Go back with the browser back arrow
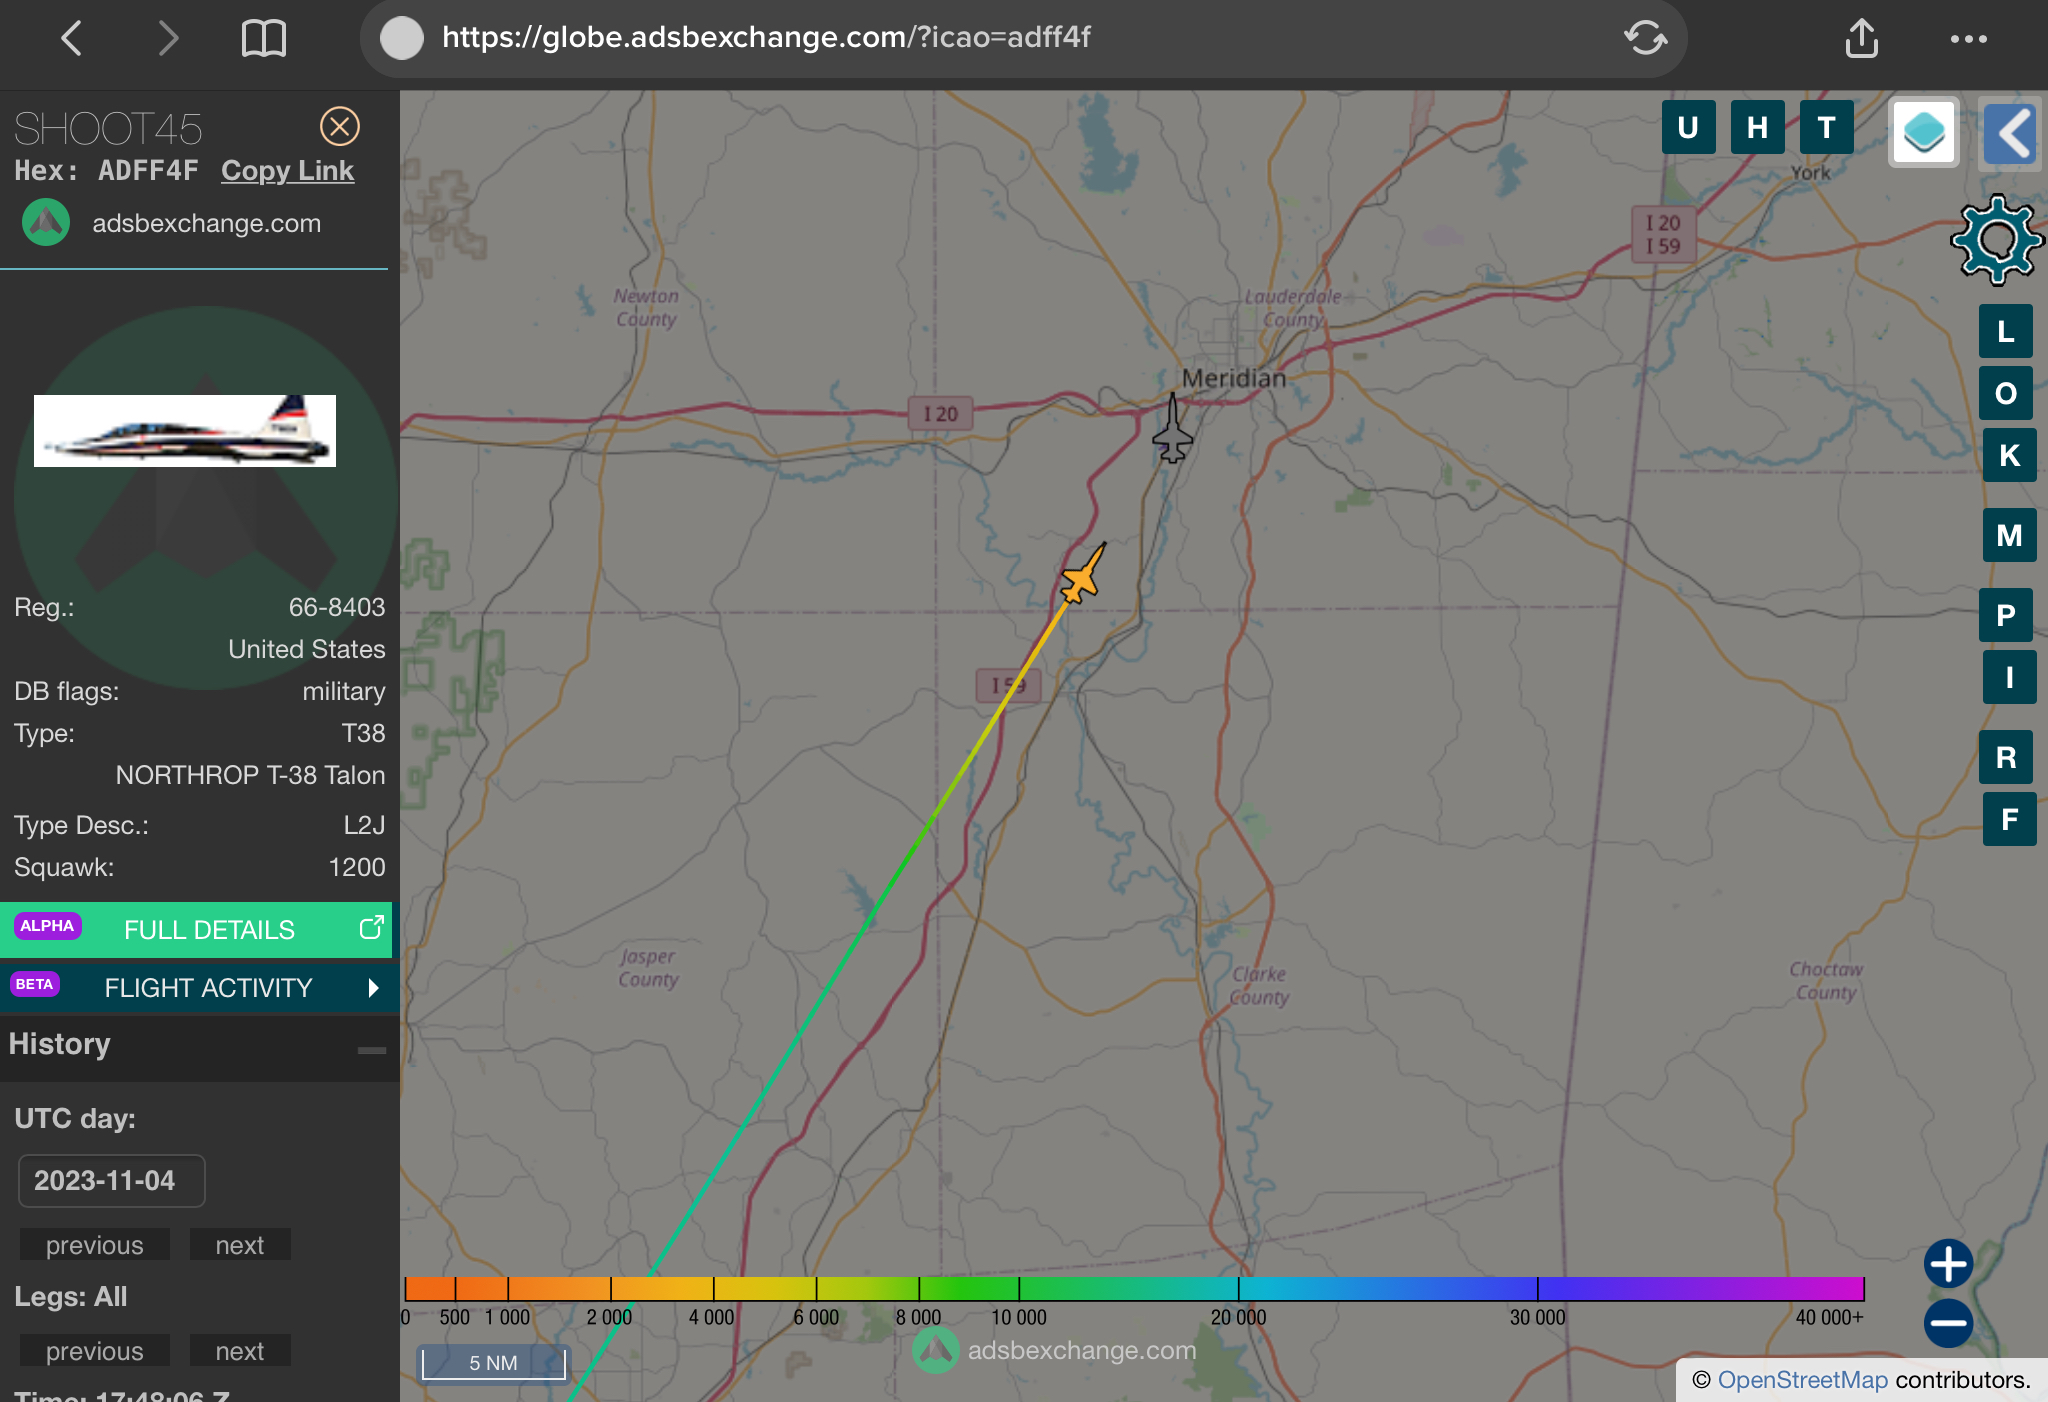 (71, 39)
